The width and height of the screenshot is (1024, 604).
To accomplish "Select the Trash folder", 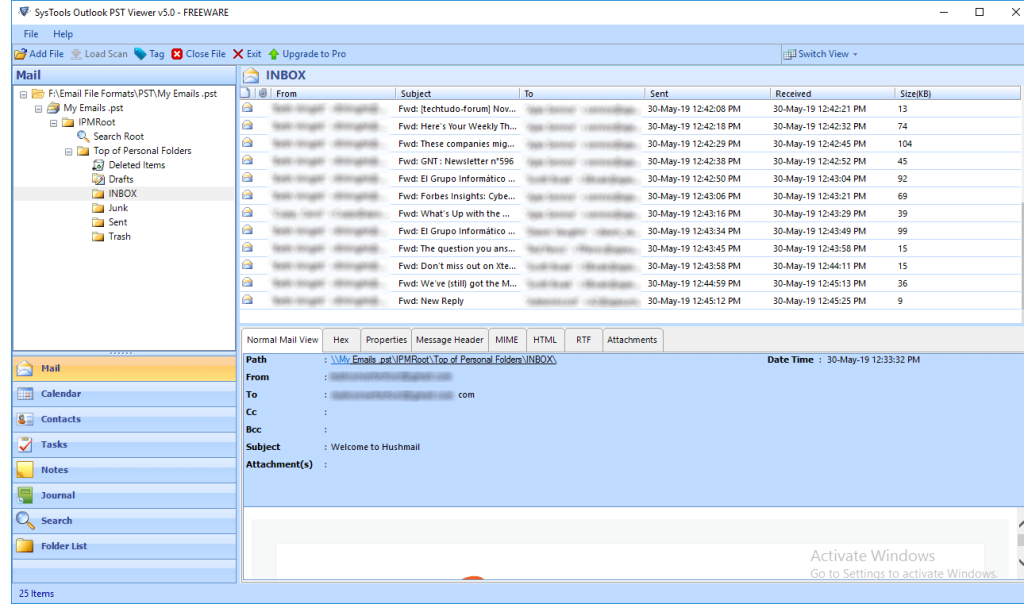I will pyautogui.click(x=112, y=237).
